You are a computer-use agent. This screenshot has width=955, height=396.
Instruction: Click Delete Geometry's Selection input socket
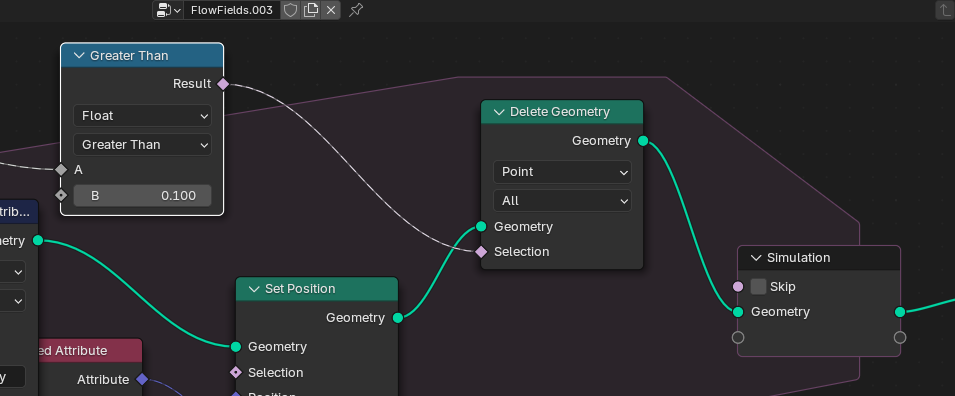(x=481, y=252)
